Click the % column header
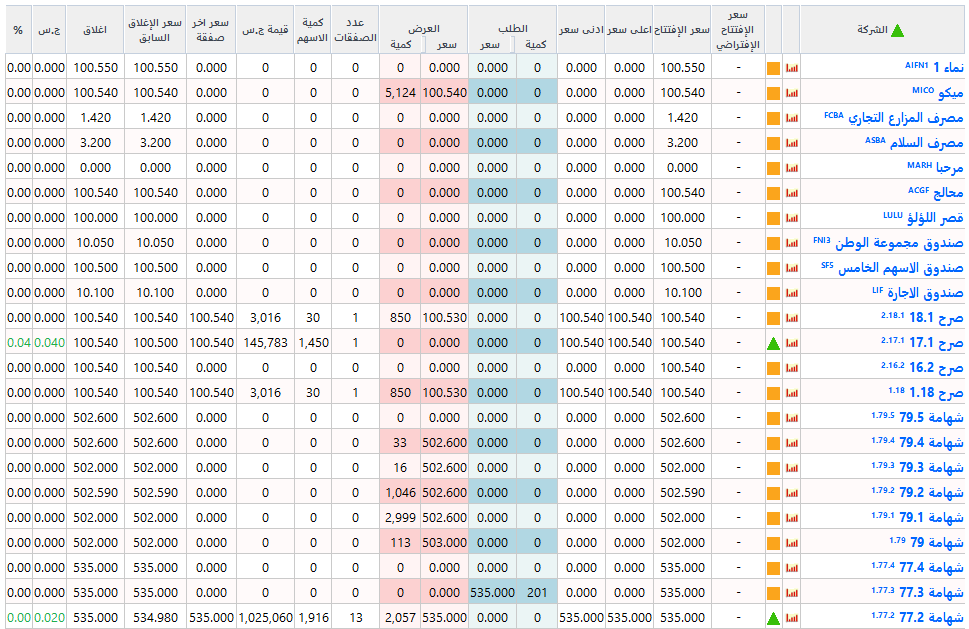 coord(19,30)
